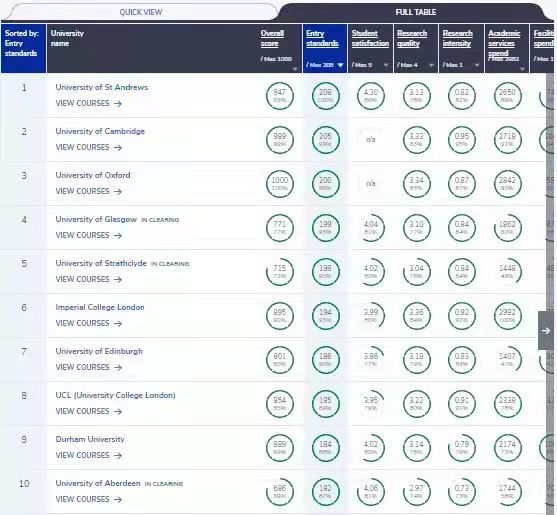
Task: Click Glasgow's IN CLEARING label
Action: click(160, 220)
